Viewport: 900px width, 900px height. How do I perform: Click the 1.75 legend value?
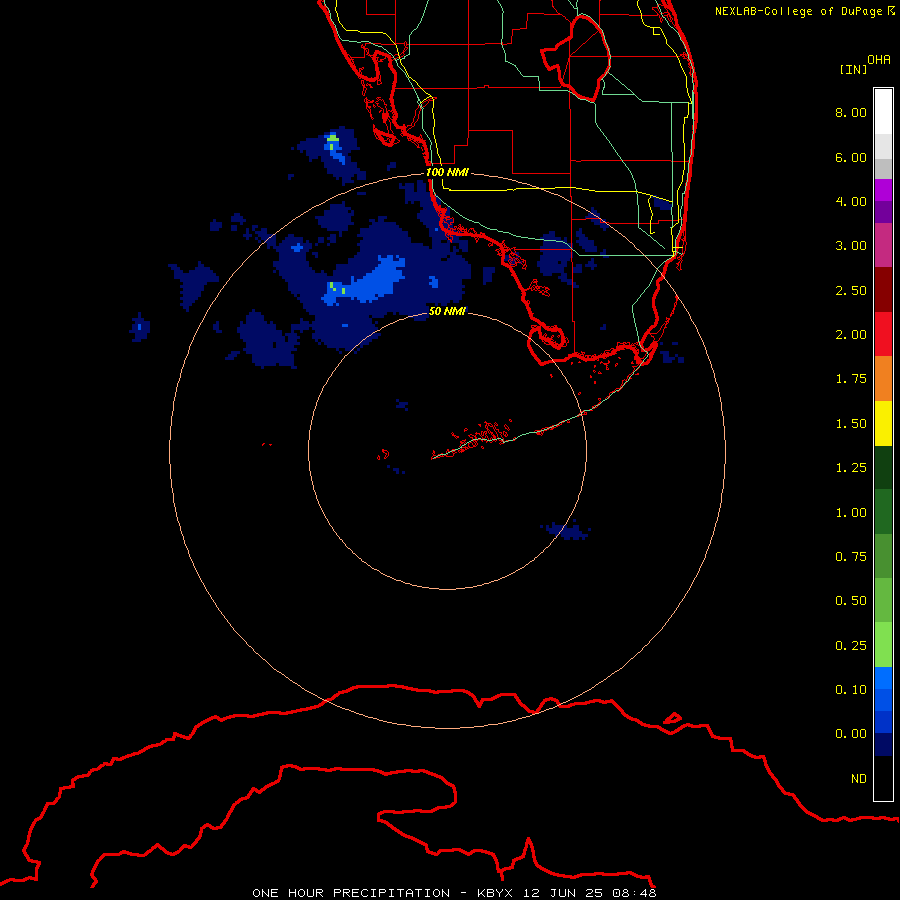[x=851, y=379]
